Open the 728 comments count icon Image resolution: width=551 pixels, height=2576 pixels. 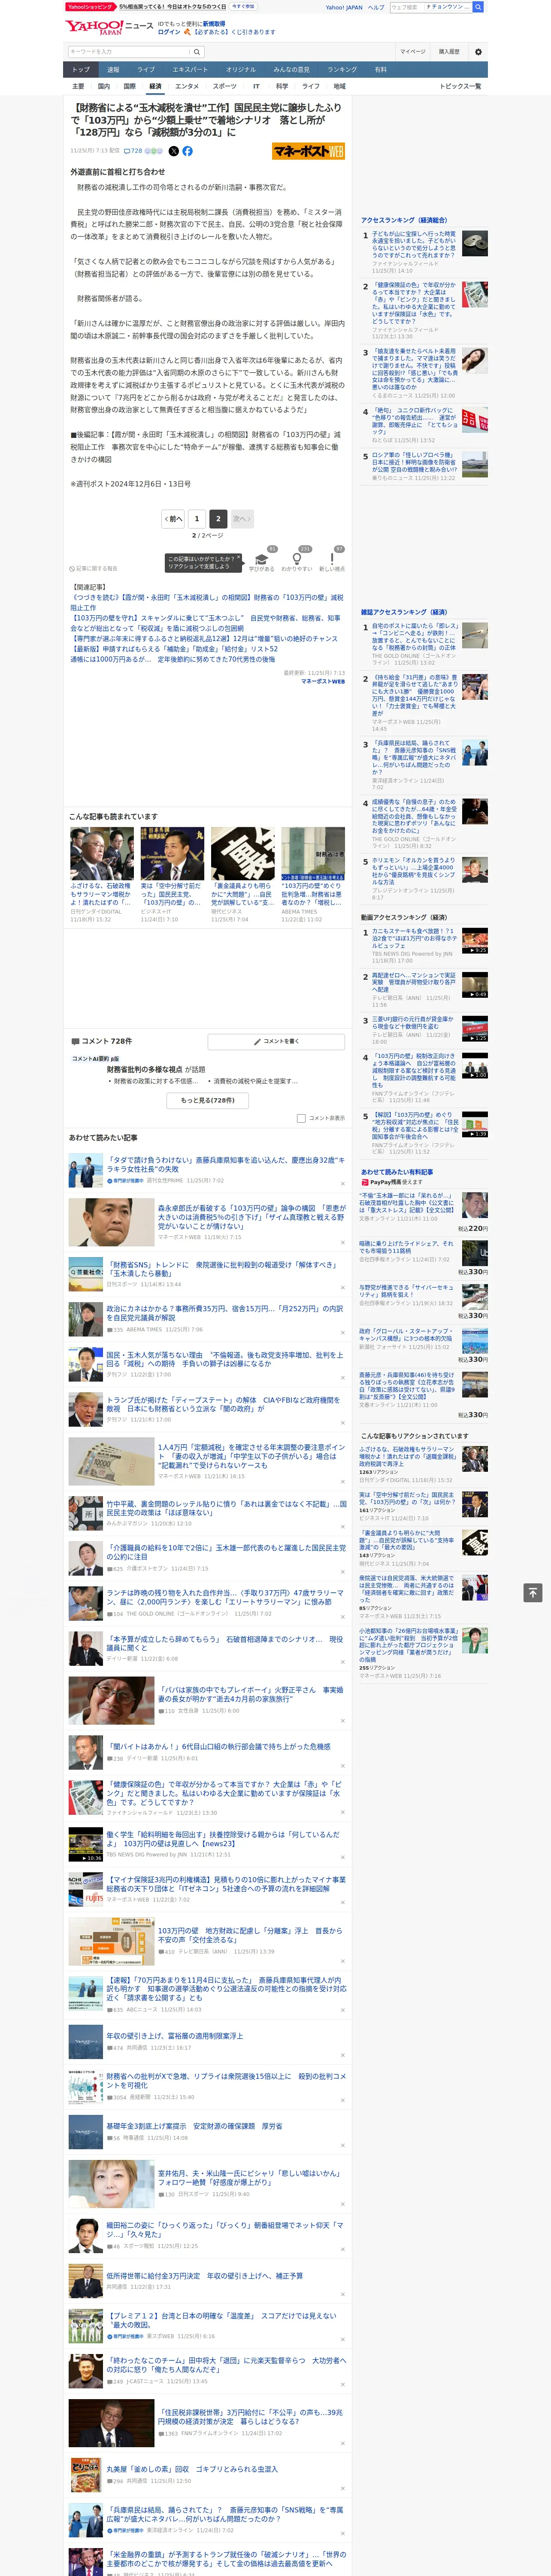tap(133, 151)
